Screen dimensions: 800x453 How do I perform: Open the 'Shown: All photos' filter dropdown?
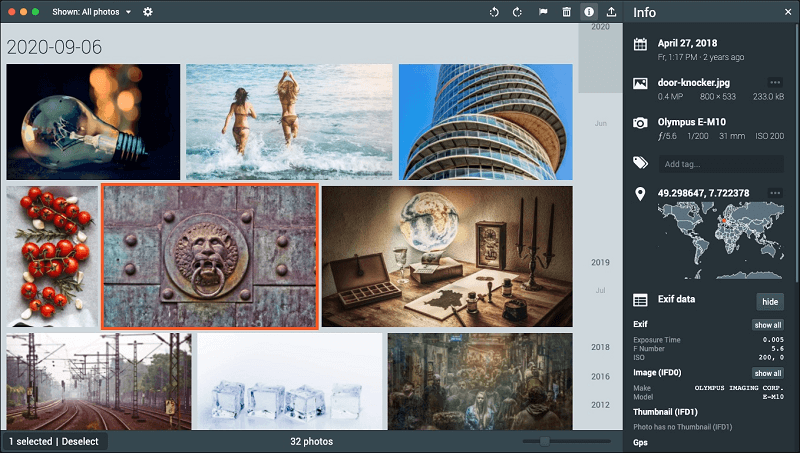[x=90, y=12]
